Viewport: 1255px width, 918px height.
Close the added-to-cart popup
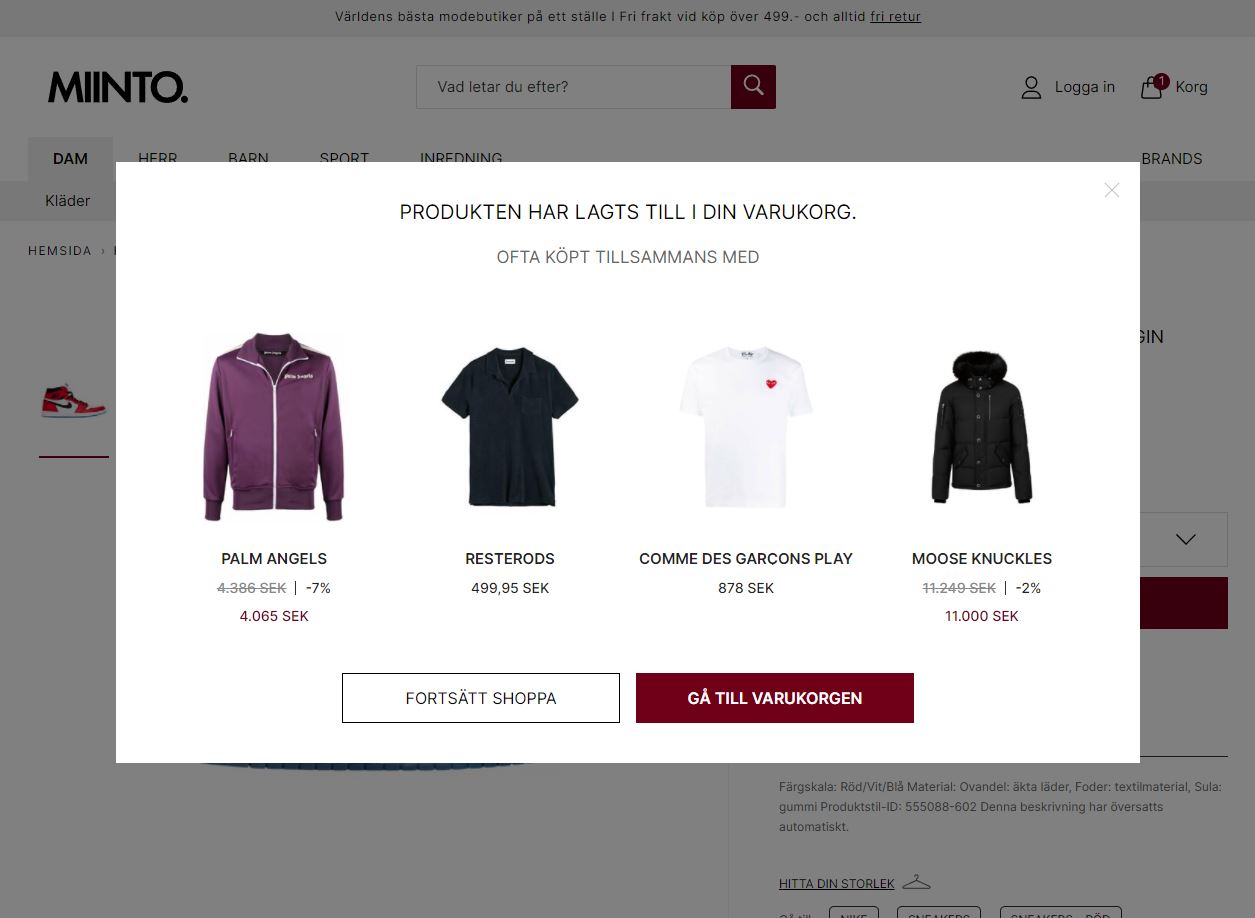1111,190
